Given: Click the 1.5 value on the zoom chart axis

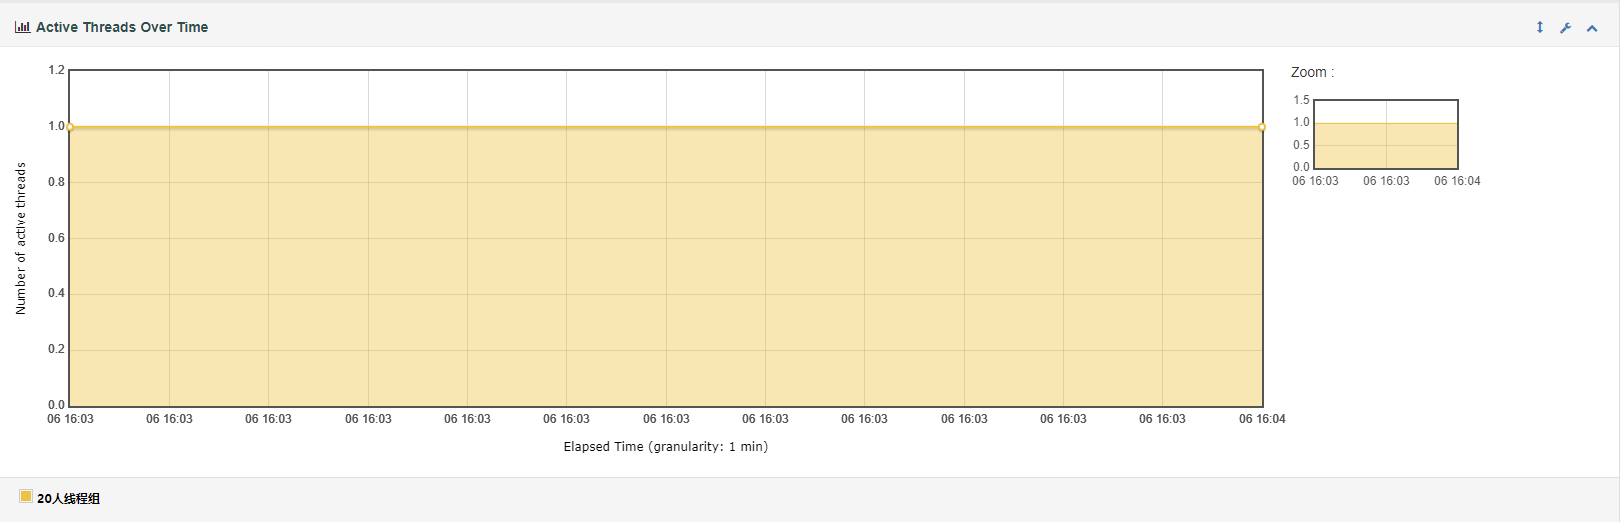Looking at the screenshot, I should point(1301,100).
